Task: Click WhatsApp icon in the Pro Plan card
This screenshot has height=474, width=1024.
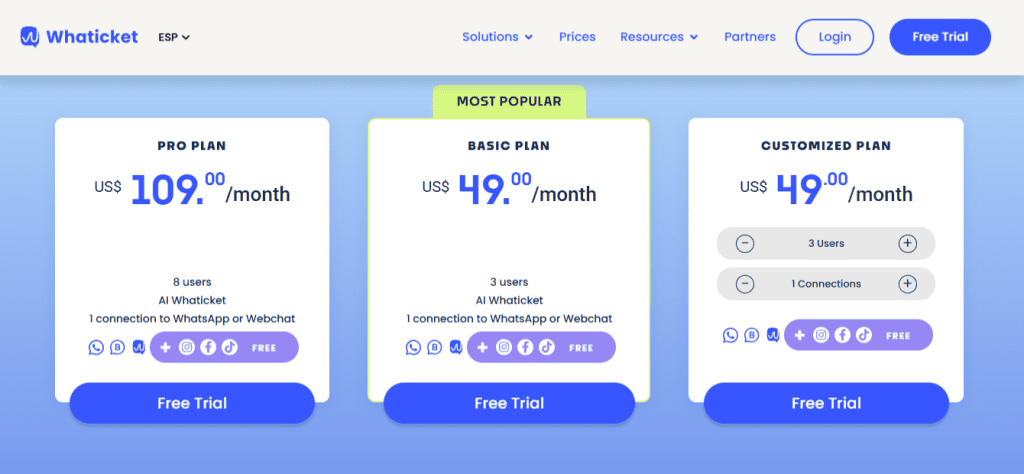Action: pos(96,348)
